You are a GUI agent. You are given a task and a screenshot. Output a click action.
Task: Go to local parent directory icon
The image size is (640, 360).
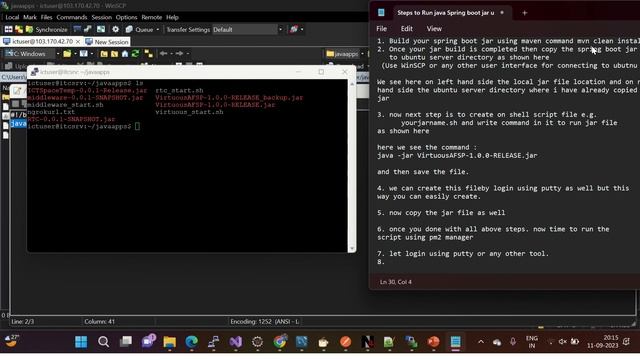point(104,53)
